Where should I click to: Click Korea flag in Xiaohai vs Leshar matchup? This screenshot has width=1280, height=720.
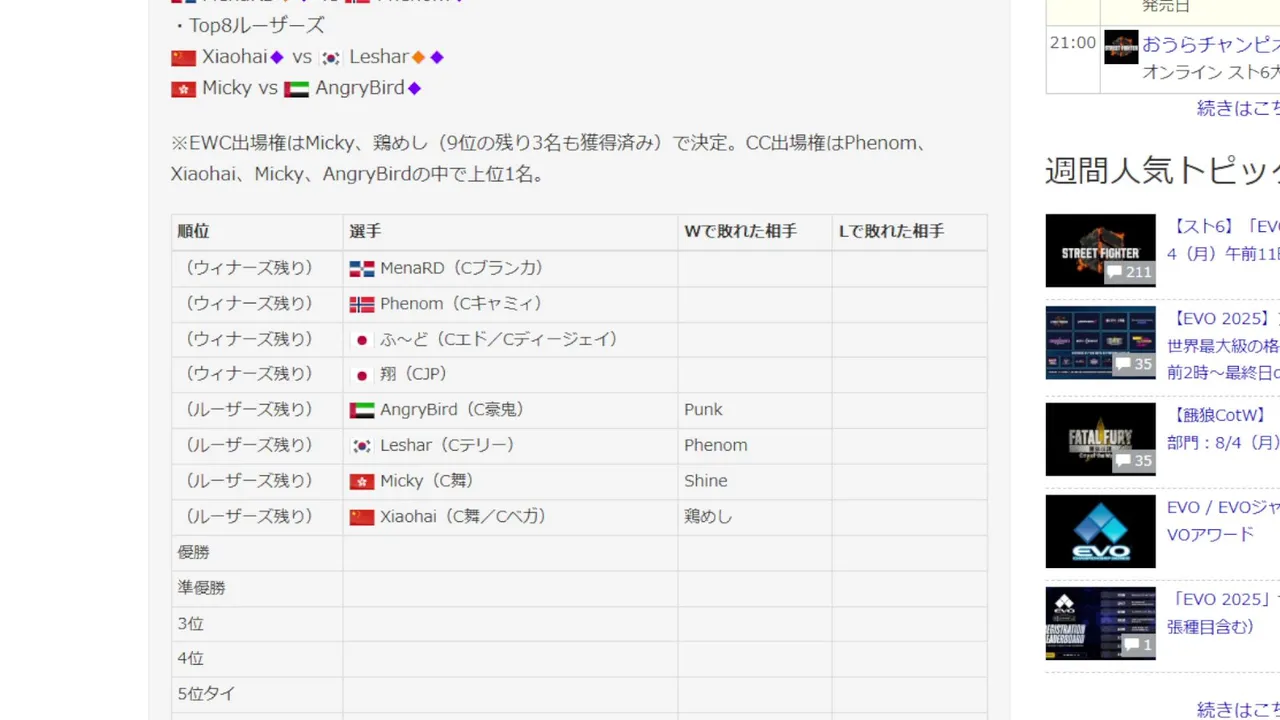(331, 58)
